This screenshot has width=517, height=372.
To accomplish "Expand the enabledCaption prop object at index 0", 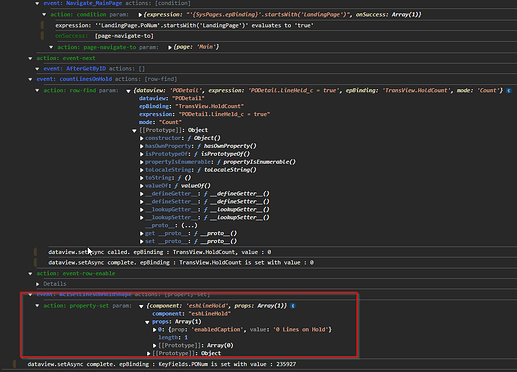I will [155, 330].
